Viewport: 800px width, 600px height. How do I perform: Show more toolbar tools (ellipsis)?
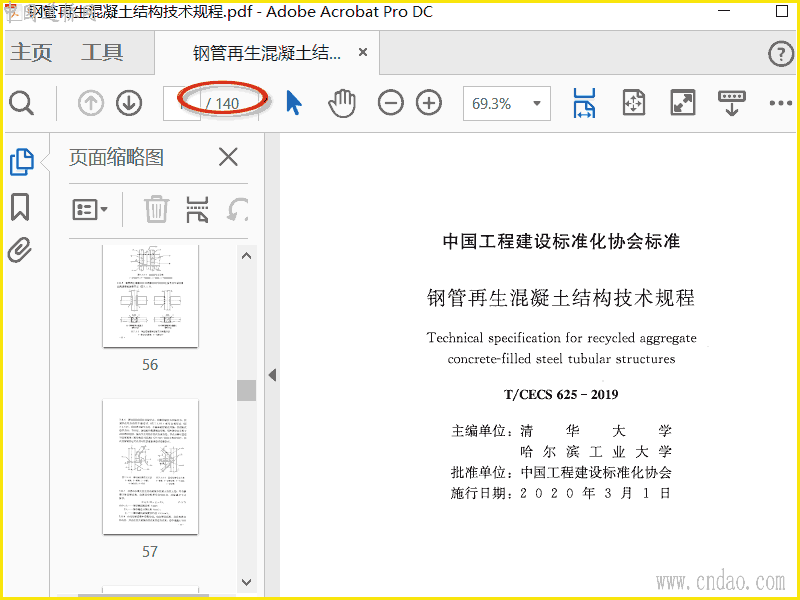click(781, 103)
